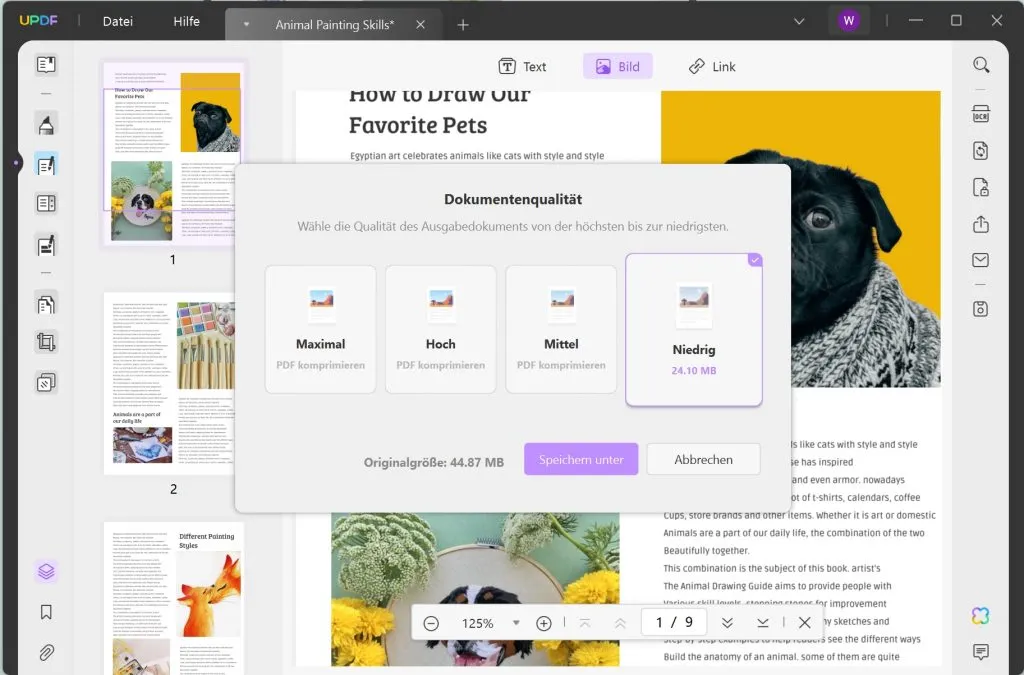Open the Share document panel
1024x675 pixels.
tap(980, 225)
